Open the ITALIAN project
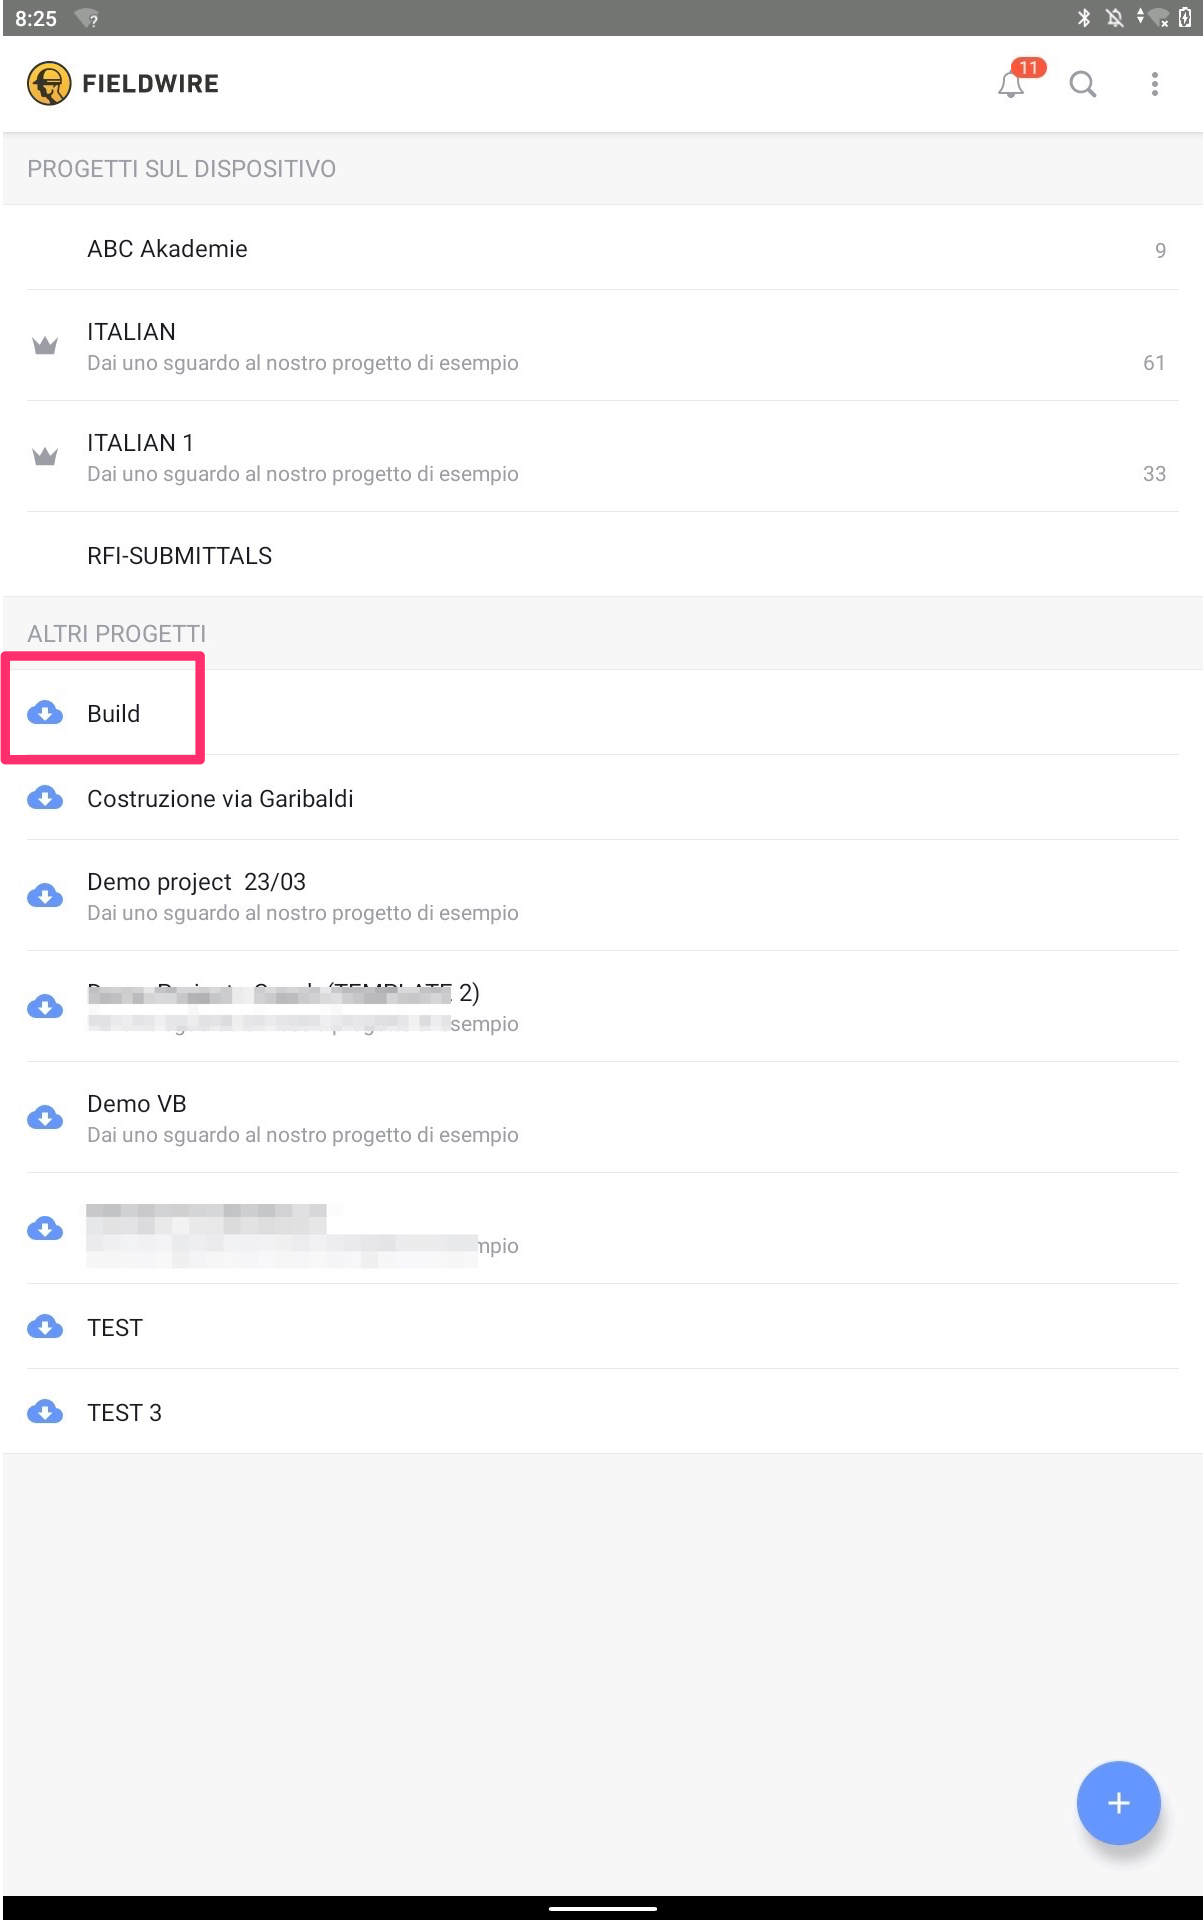1203x1920 pixels. tap(602, 346)
